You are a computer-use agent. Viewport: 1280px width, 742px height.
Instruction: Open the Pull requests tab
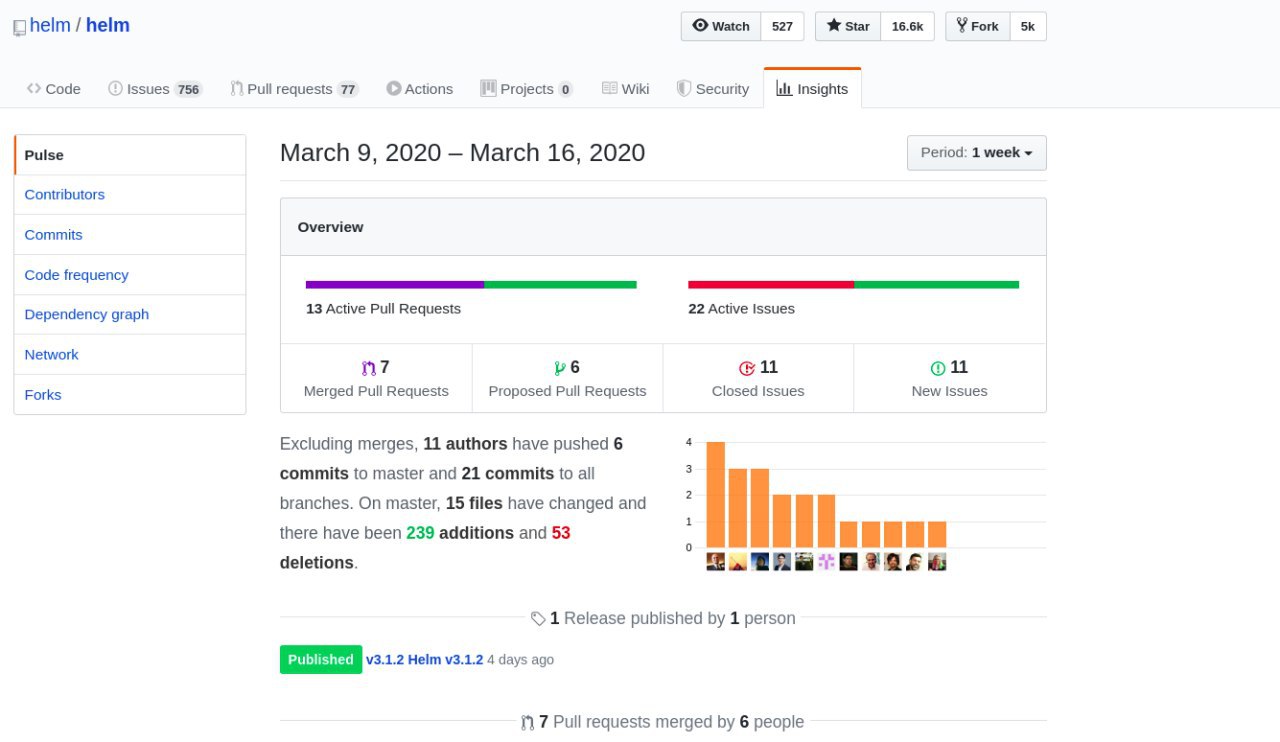pos(294,89)
